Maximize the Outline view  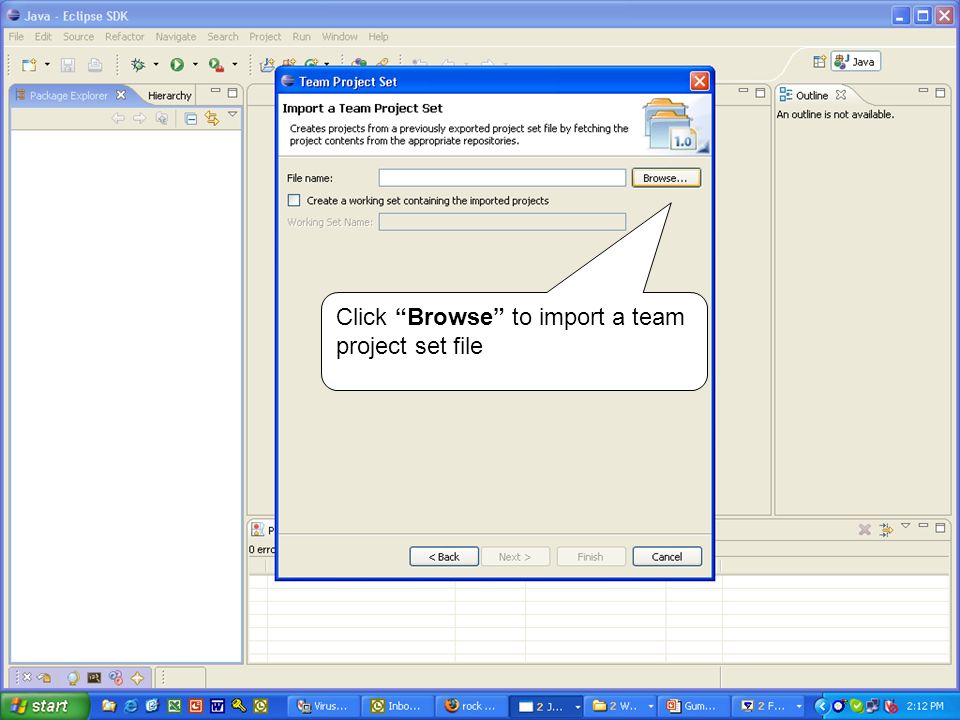(x=940, y=92)
